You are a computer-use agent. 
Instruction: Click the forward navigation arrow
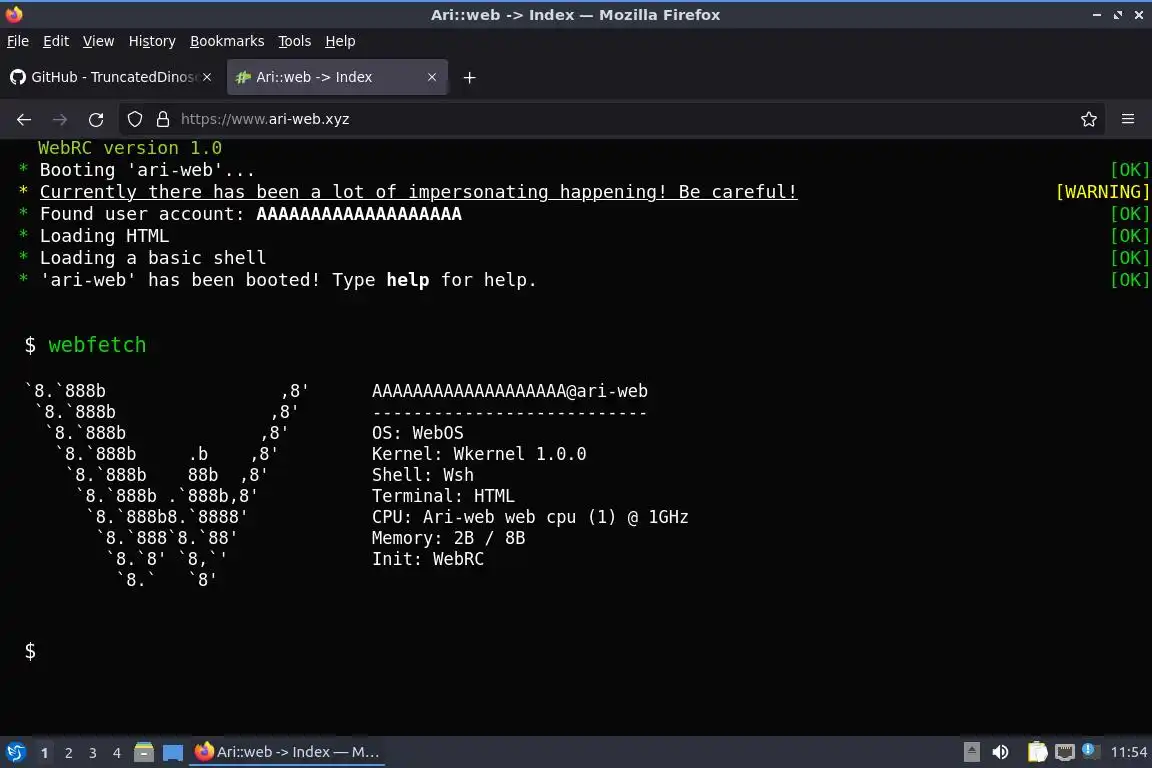click(60, 119)
